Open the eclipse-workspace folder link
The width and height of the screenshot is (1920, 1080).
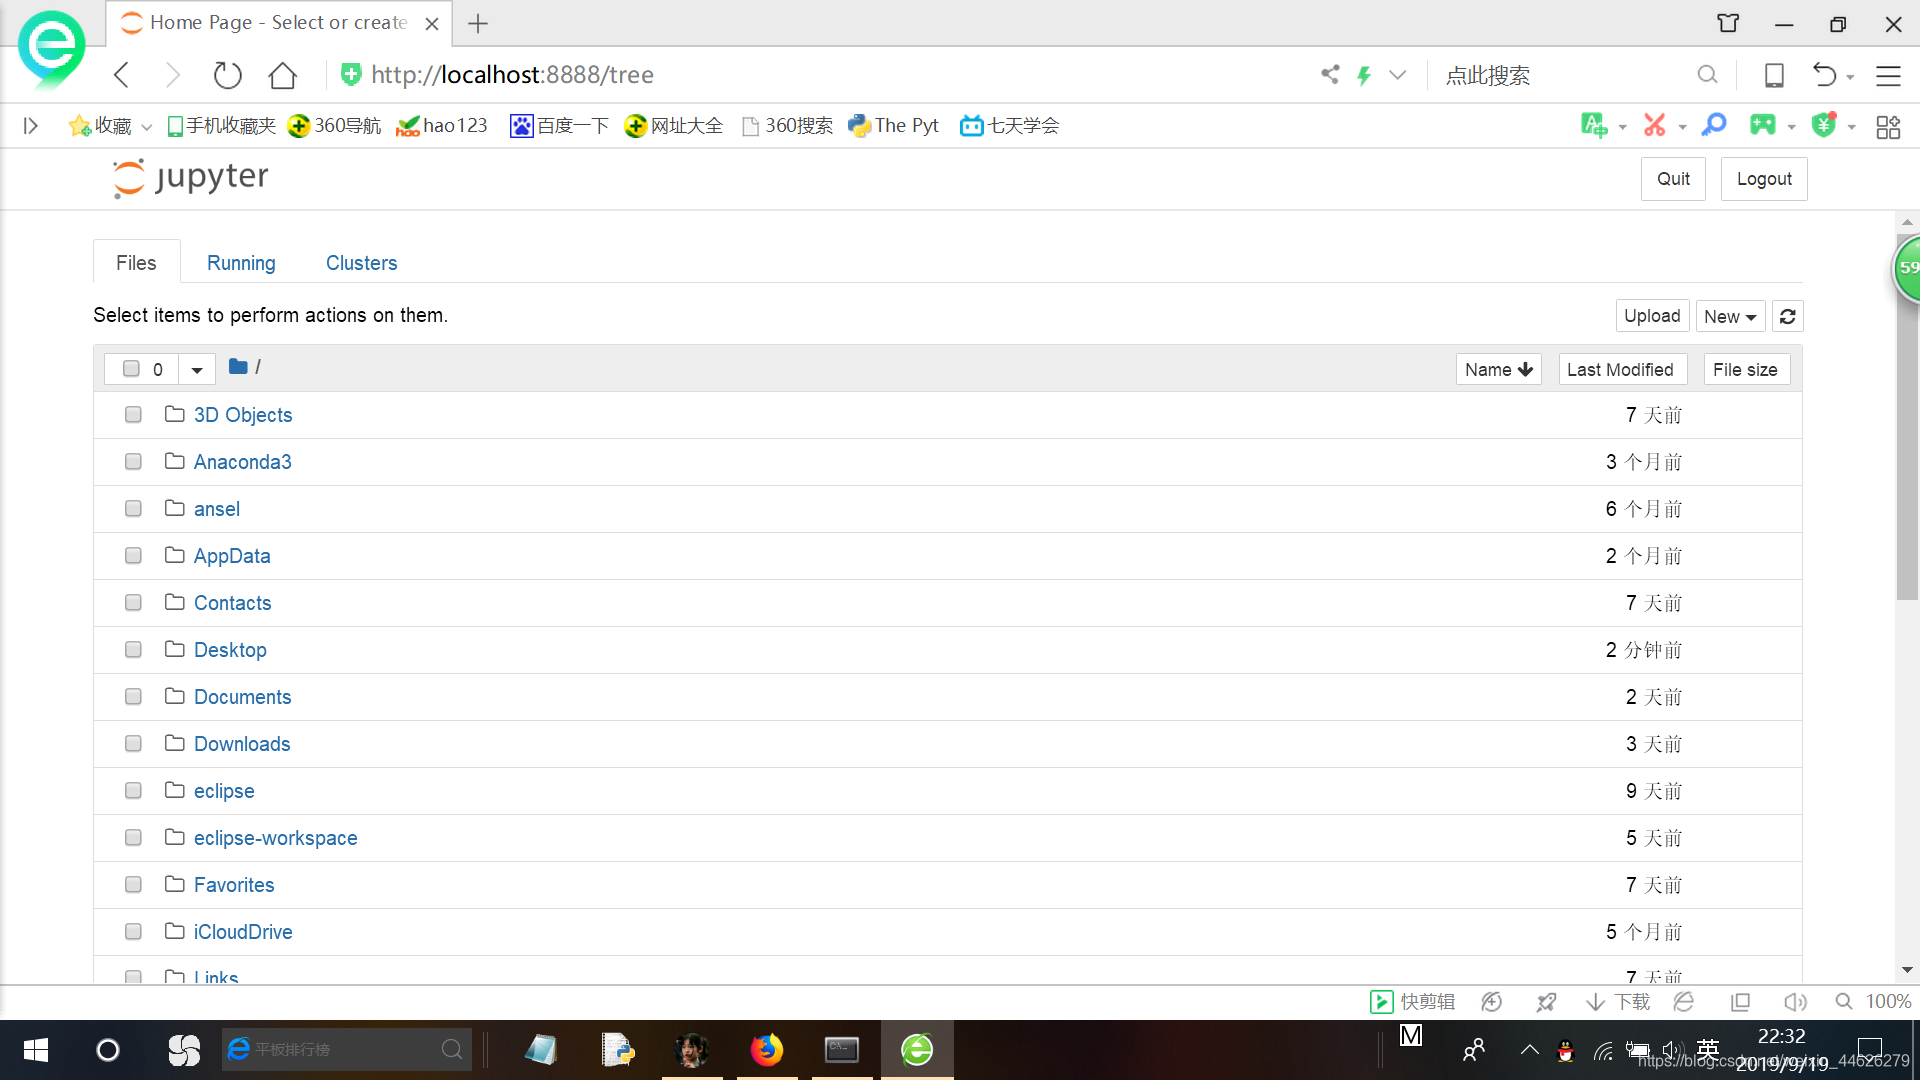[x=275, y=838]
